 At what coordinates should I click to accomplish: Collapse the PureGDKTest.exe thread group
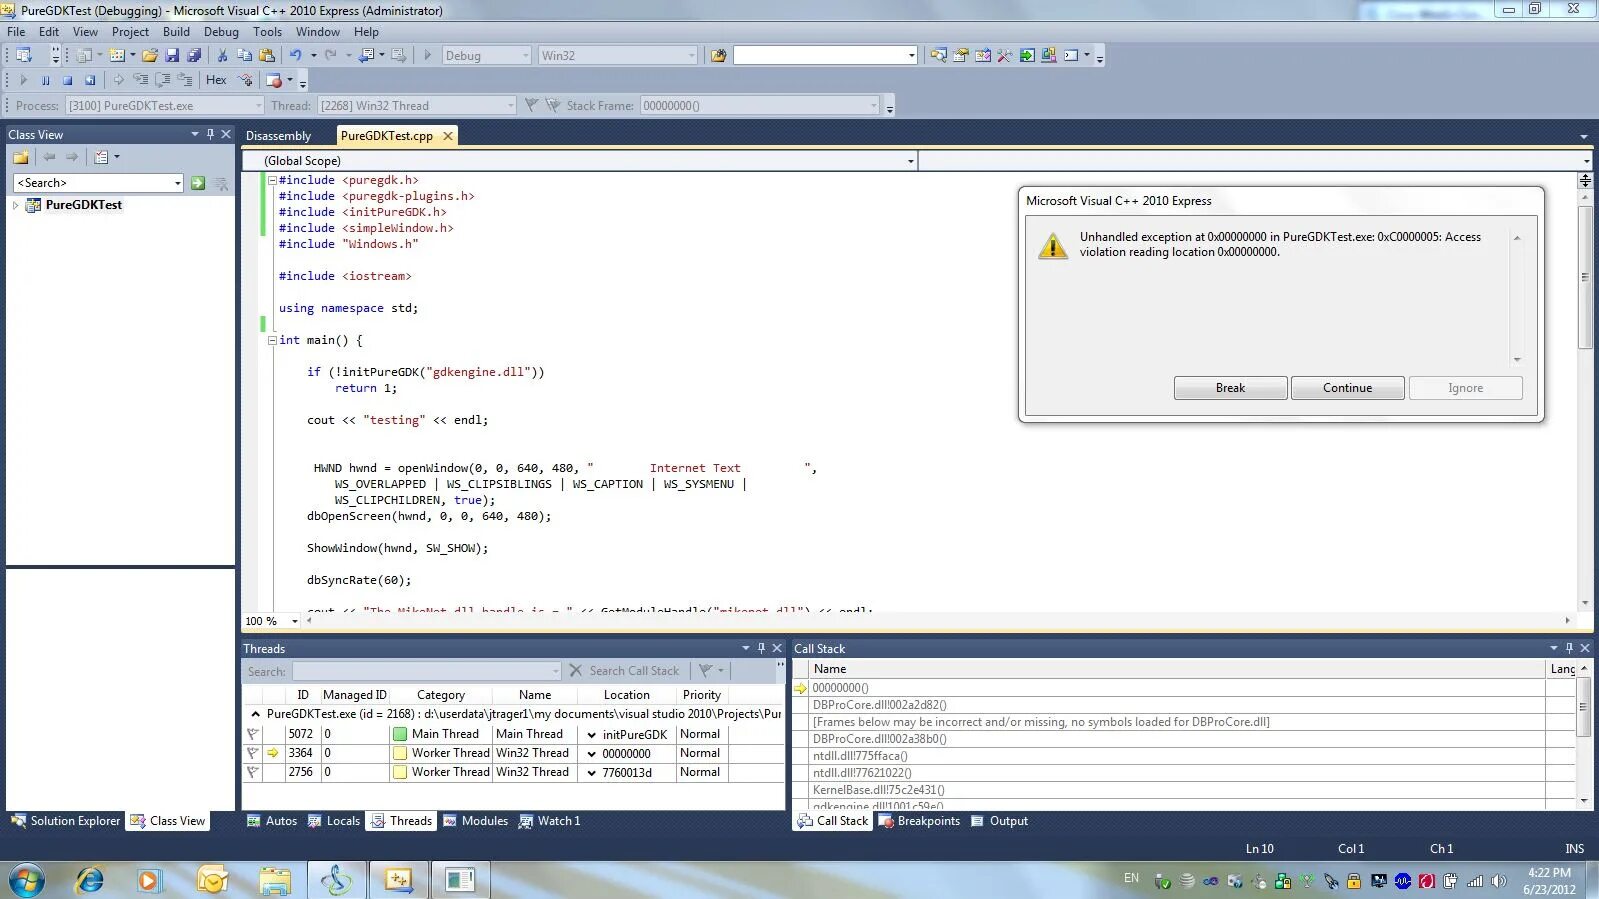255,714
